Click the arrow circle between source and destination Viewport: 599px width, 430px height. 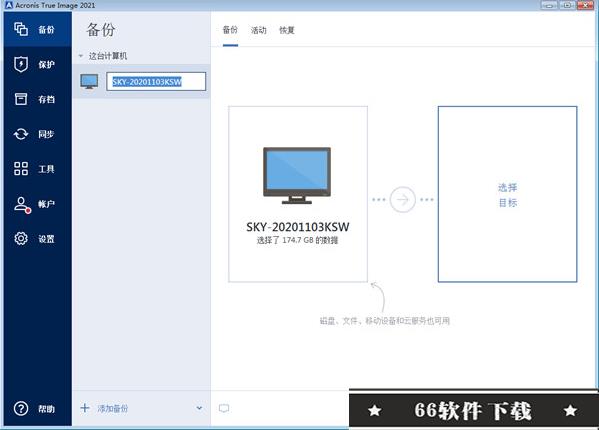tap(403, 199)
